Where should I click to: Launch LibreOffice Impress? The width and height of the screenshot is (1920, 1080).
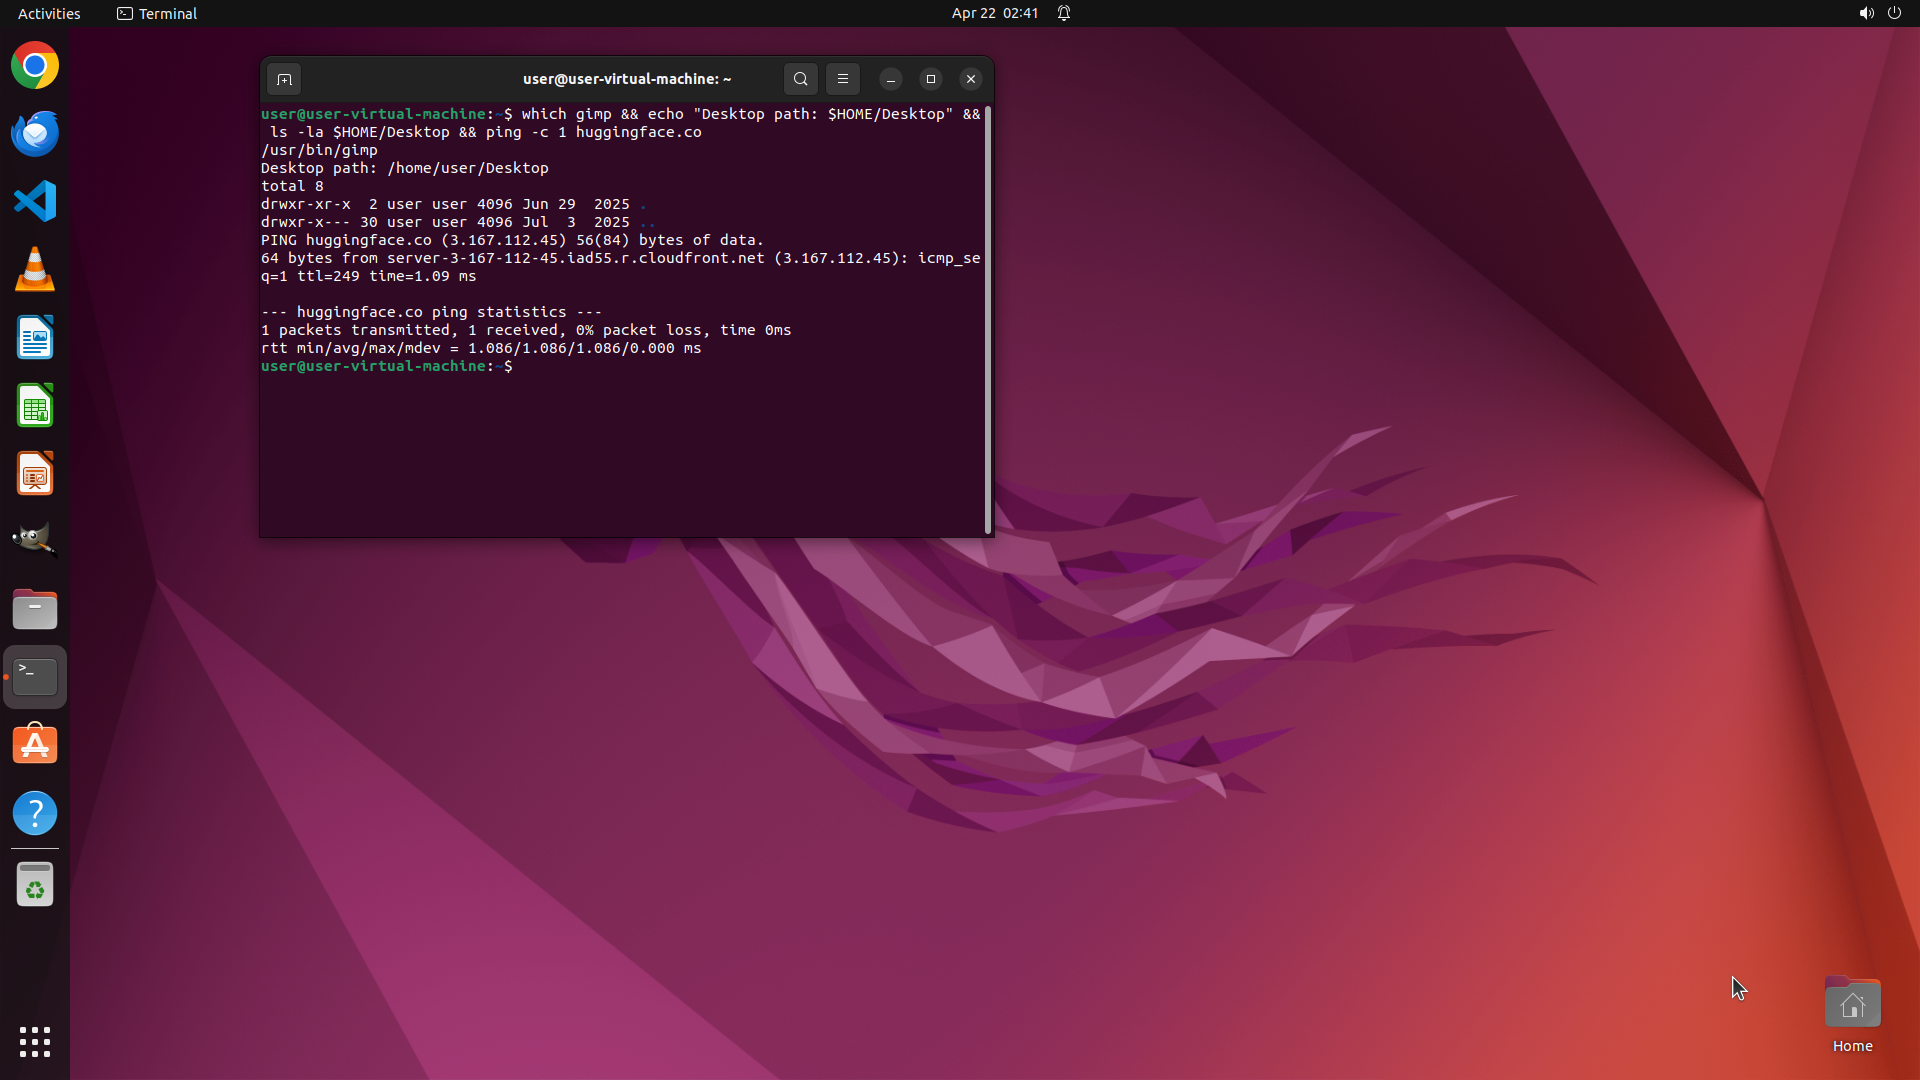pos(35,474)
